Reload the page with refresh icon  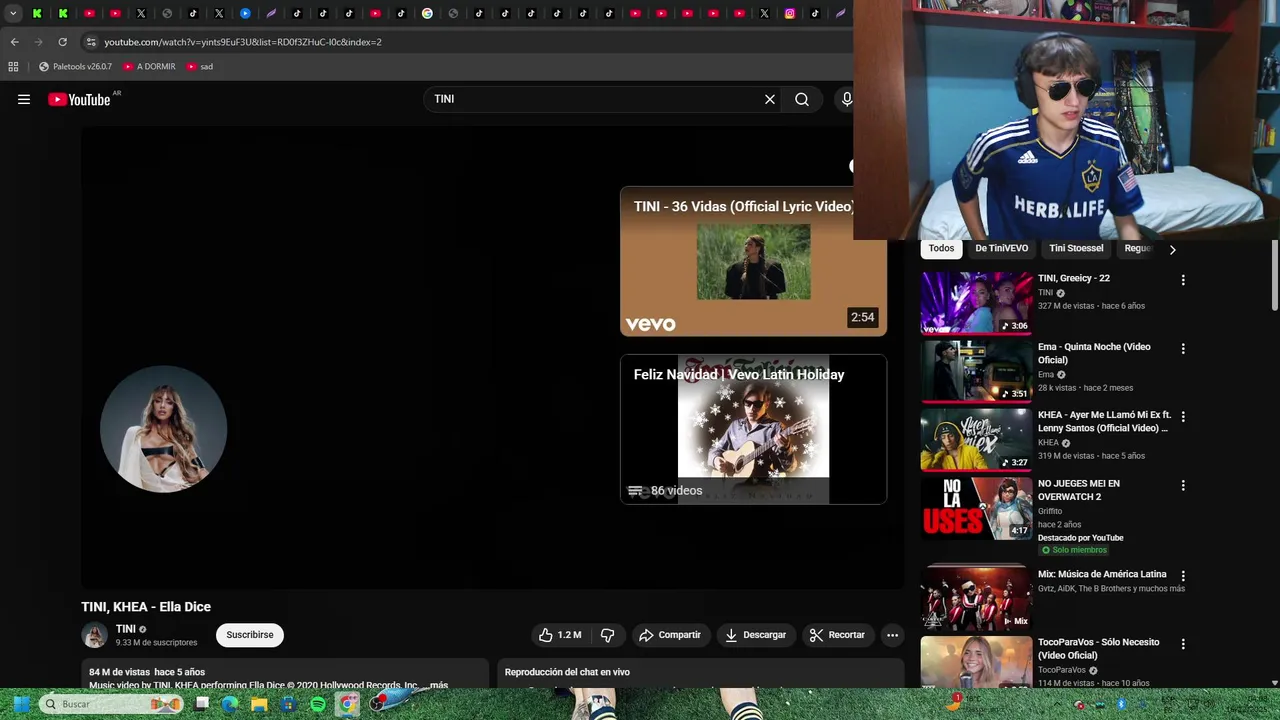pos(62,42)
